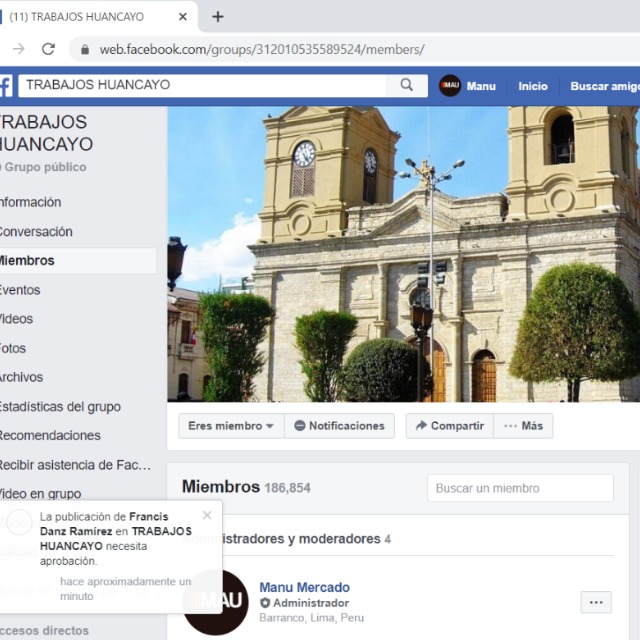Open the Archivos section

[21, 377]
